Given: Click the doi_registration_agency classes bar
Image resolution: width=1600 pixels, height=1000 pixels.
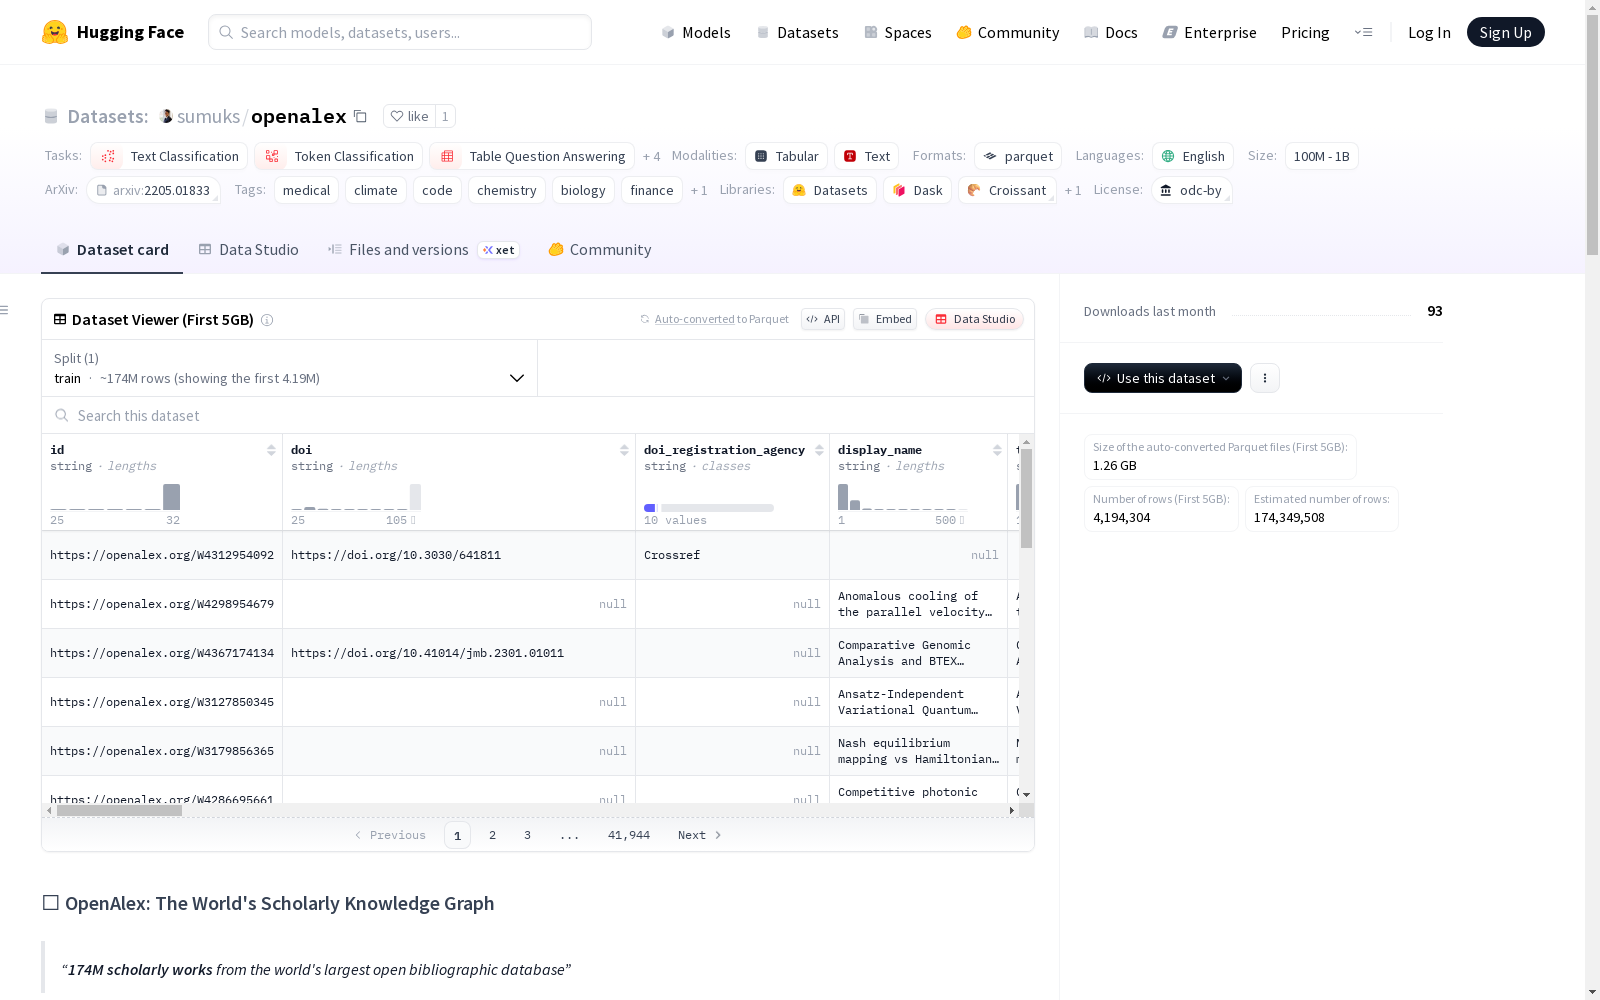Looking at the screenshot, I should (x=709, y=508).
